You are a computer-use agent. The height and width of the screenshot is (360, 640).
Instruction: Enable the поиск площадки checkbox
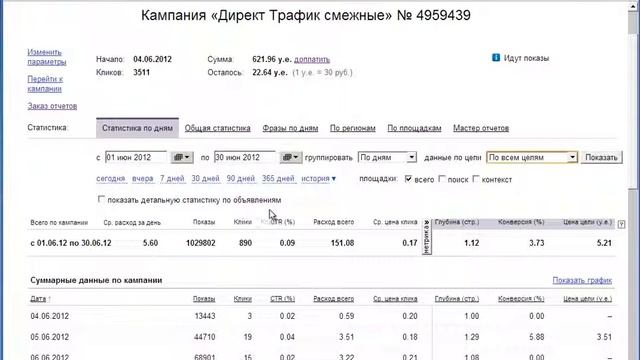pos(442,179)
